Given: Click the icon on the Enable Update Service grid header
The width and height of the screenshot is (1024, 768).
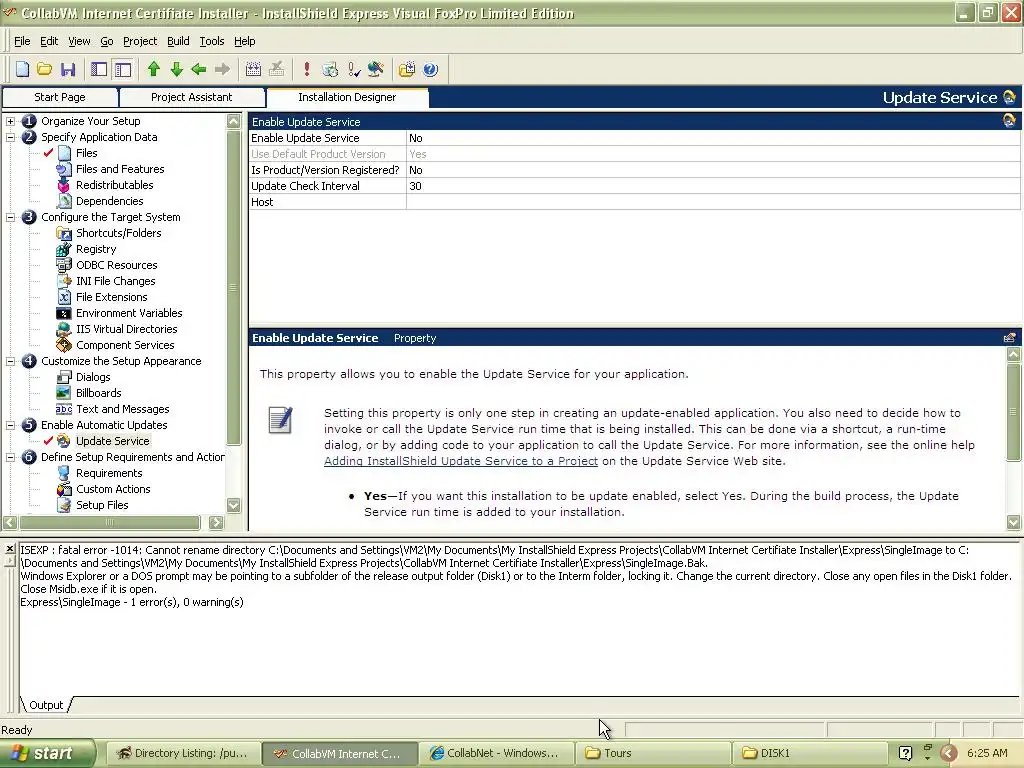Looking at the screenshot, I should 1009,120.
